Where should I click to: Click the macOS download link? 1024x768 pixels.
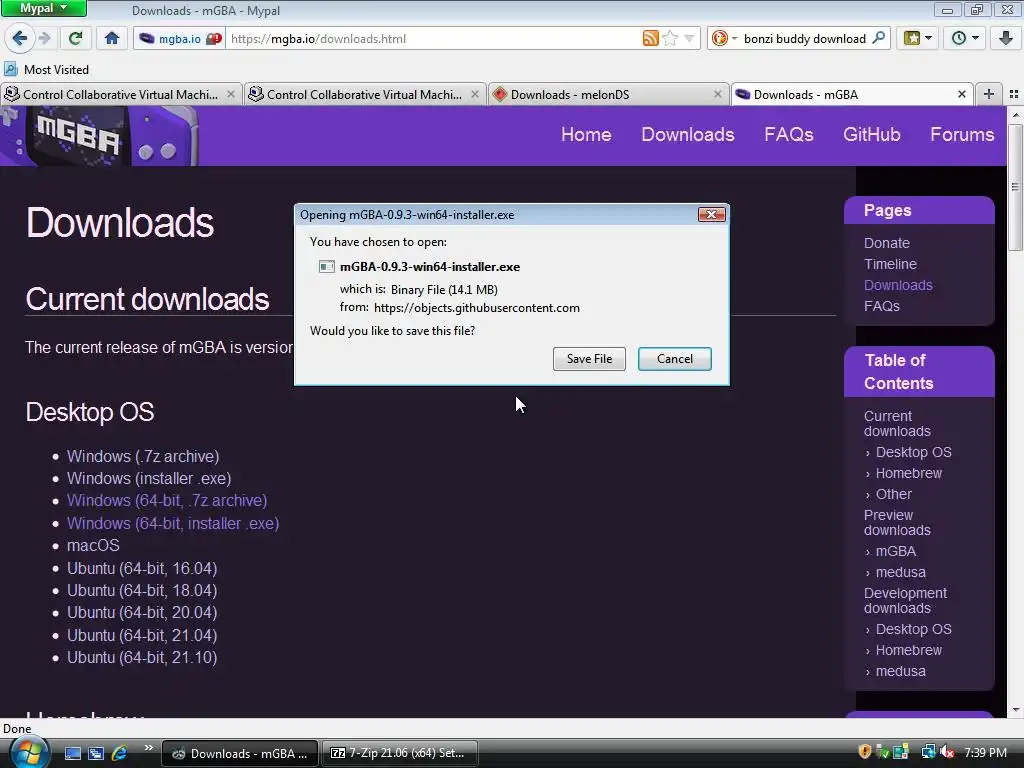[93, 545]
